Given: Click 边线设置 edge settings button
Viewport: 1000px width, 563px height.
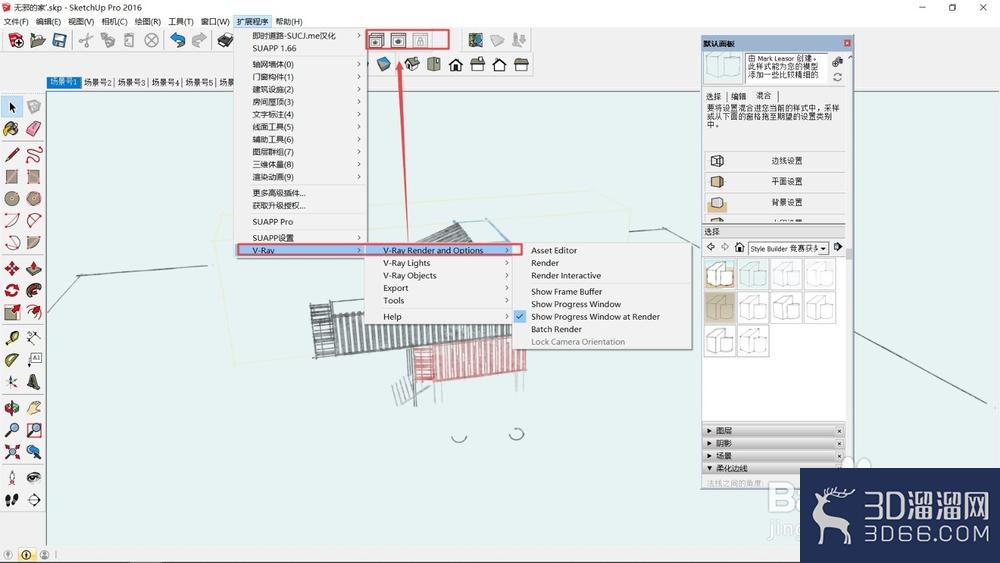Looking at the screenshot, I should (775, 161).
